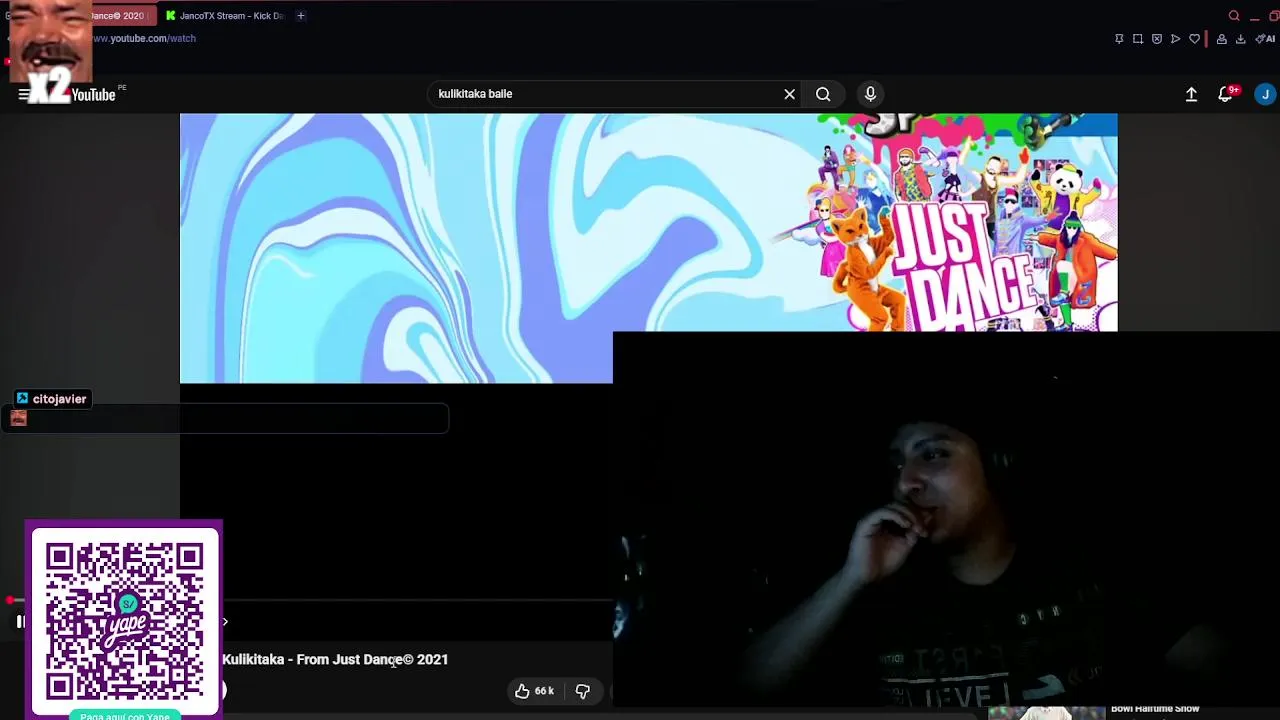
Task: Open browser snapshot capture tool
Action: pos(1138,39)
